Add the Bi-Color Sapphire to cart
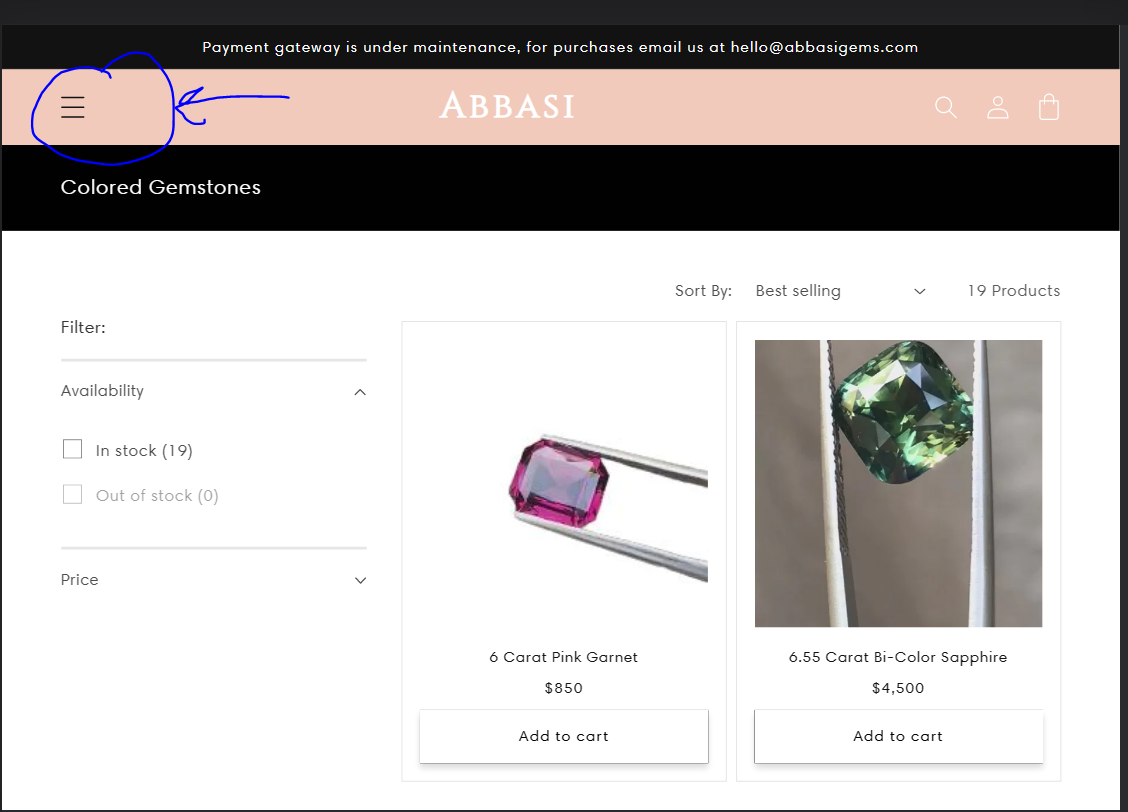Screen dimensions: 1128x812 tap(899, 736)
